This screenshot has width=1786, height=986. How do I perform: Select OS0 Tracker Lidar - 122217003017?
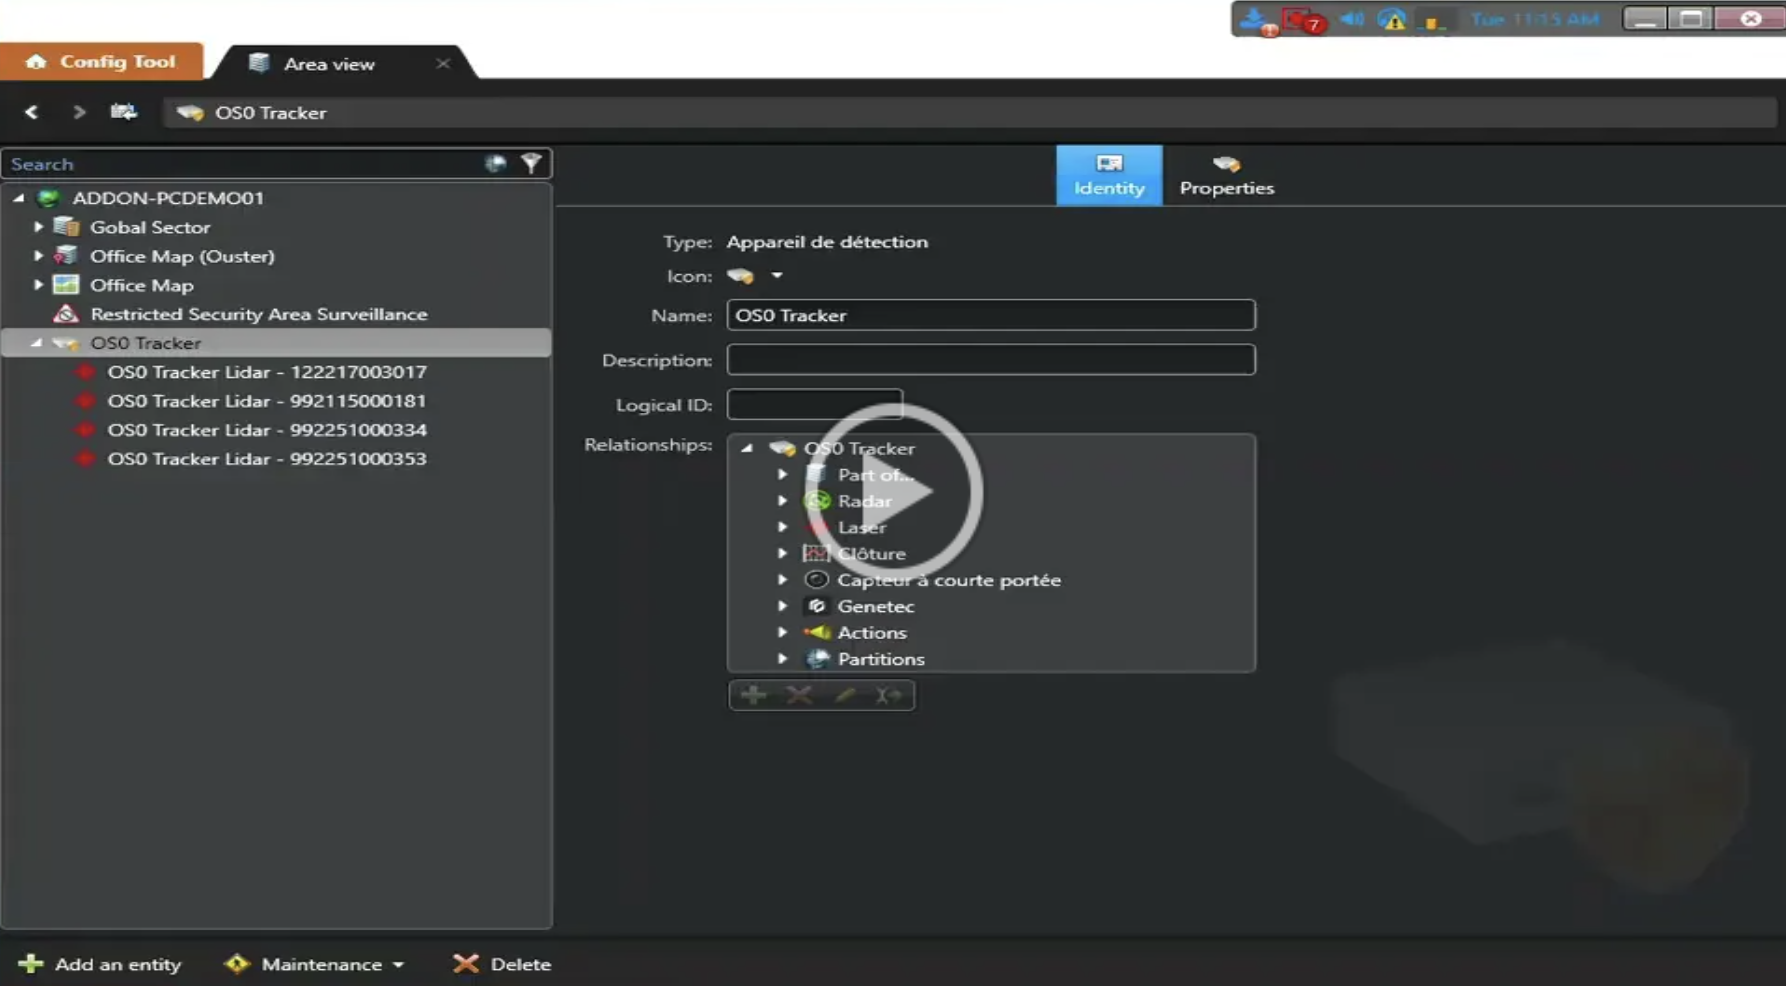[x=267, y=372]
